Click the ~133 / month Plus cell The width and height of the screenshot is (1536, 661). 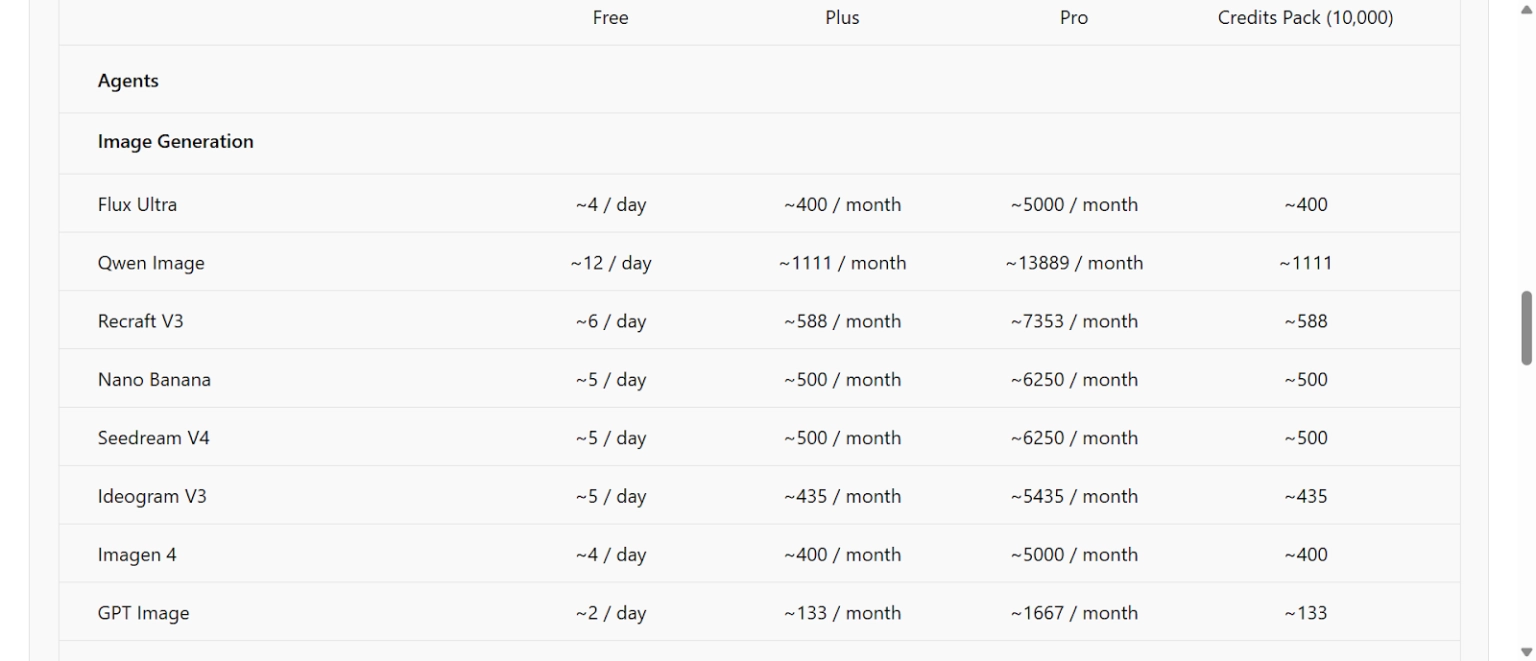click(x=842, y=614)
